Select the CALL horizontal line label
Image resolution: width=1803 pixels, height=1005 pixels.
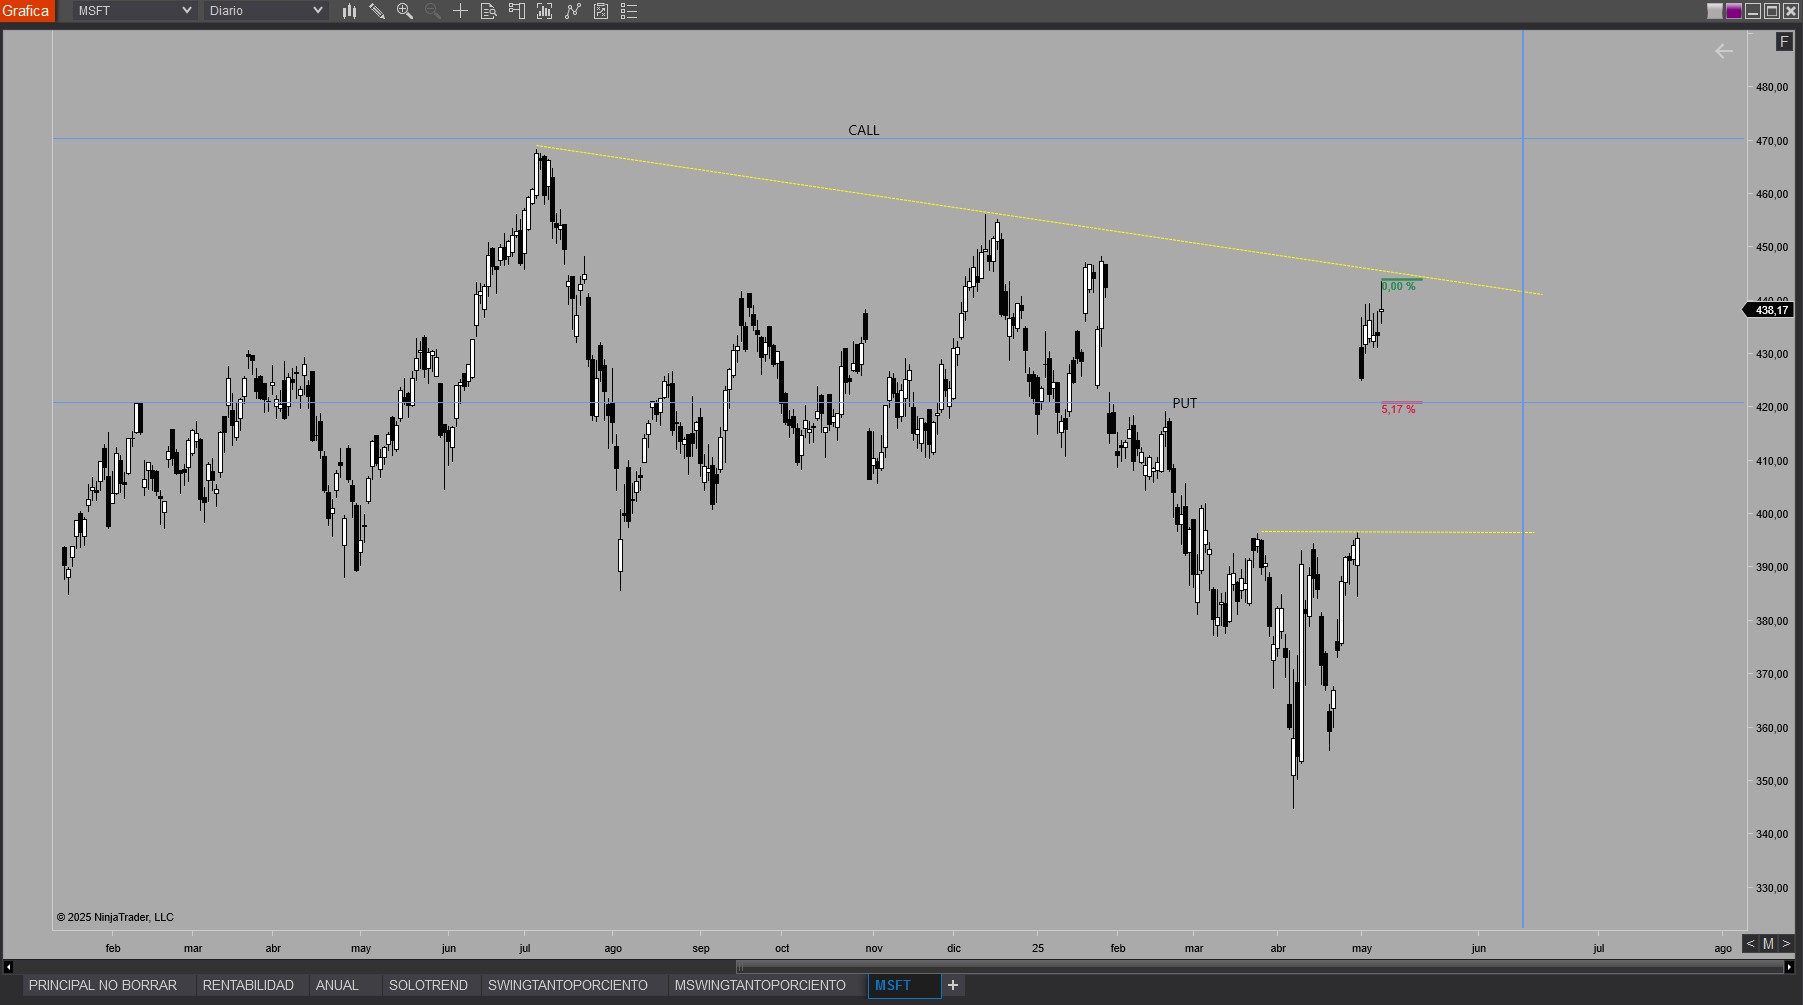[x=864, y=130]
